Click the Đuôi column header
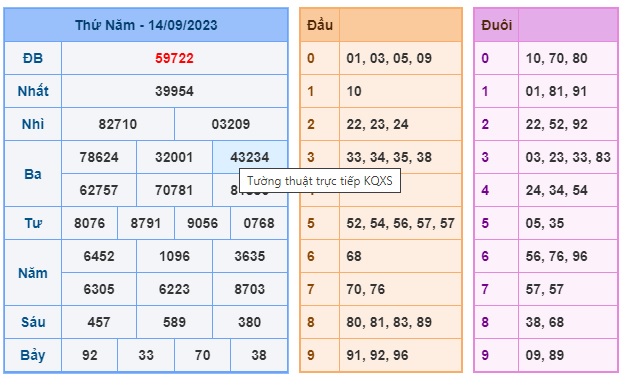627x387 pixels. pos(497,25)
